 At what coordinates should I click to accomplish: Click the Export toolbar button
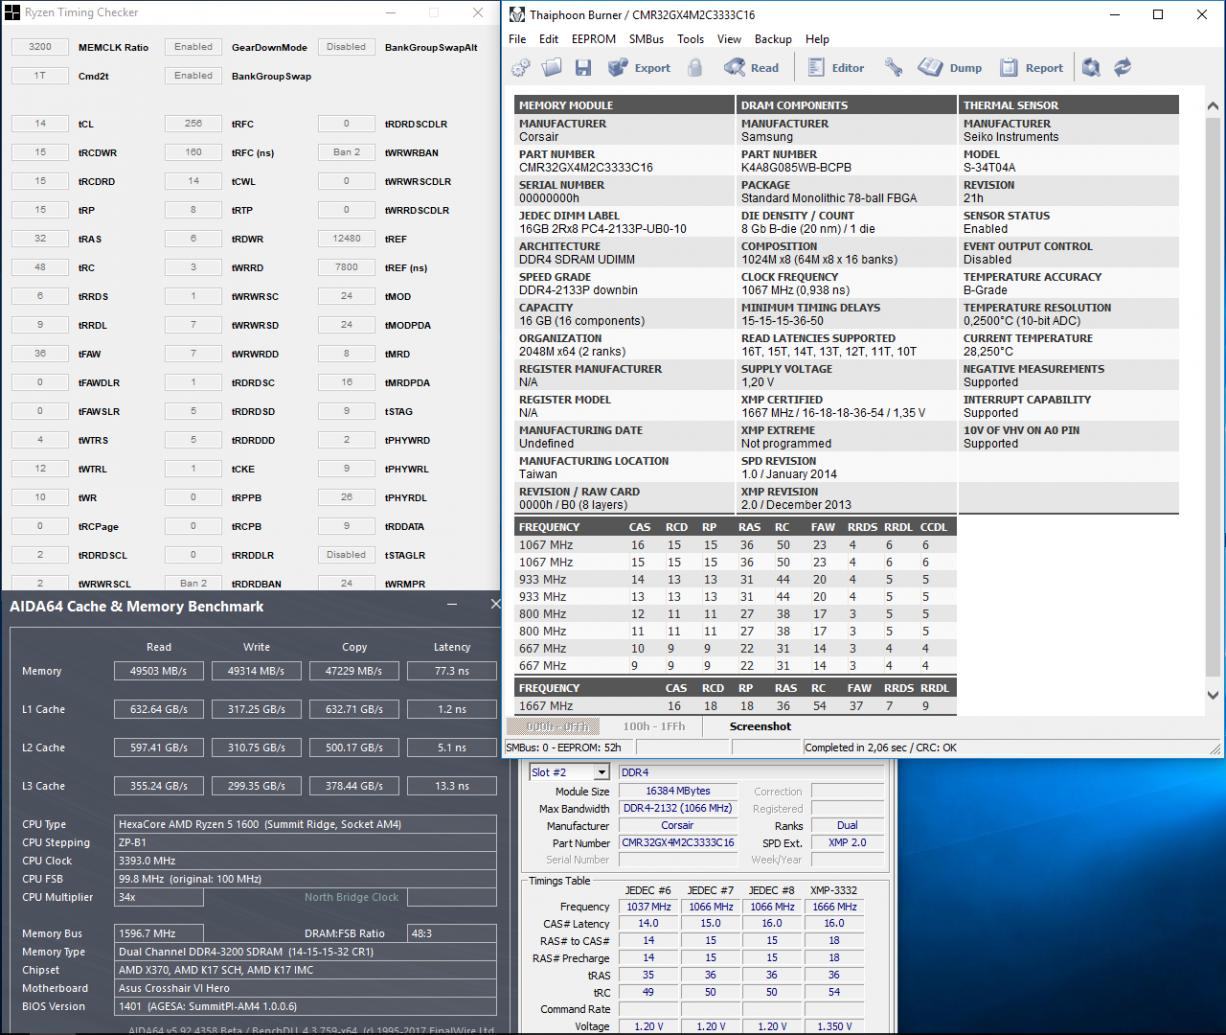tap(639, 68)
